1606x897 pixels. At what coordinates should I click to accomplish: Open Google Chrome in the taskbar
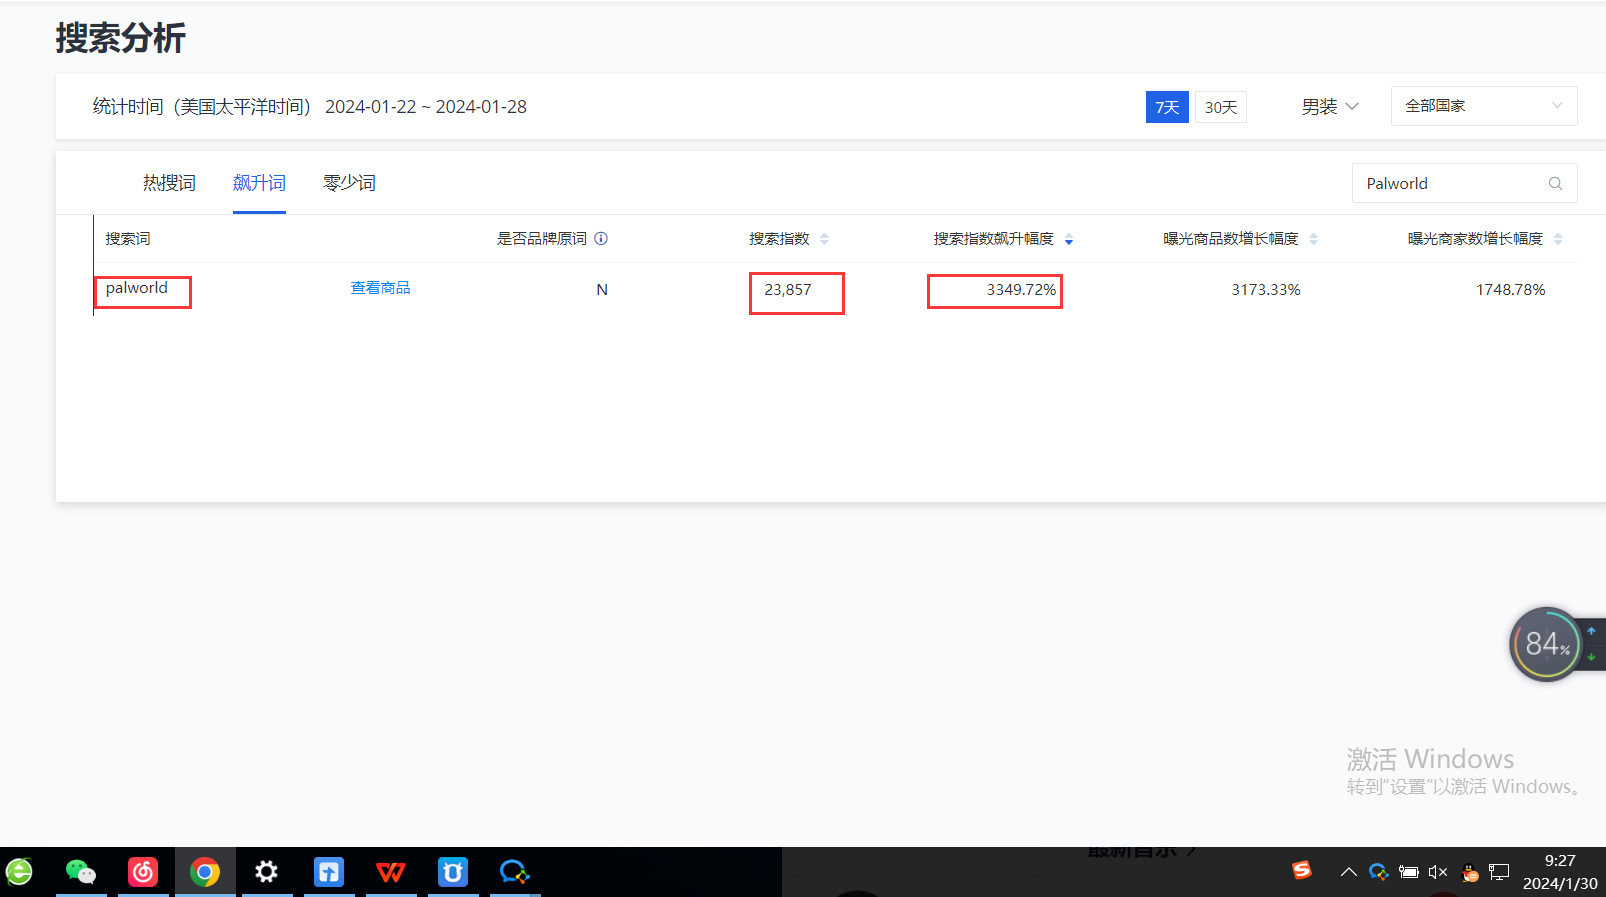pos(205,872)
